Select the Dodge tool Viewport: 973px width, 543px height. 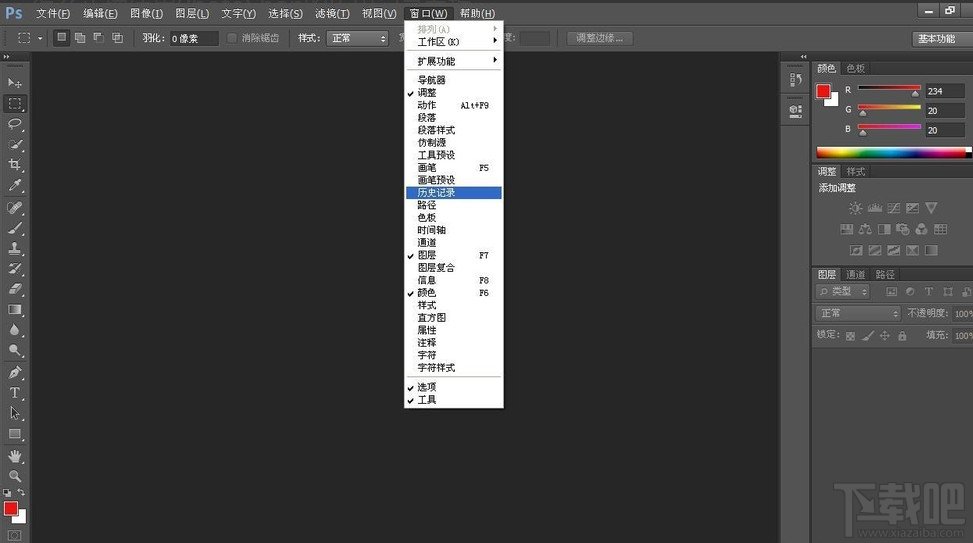tap(15, 350)
